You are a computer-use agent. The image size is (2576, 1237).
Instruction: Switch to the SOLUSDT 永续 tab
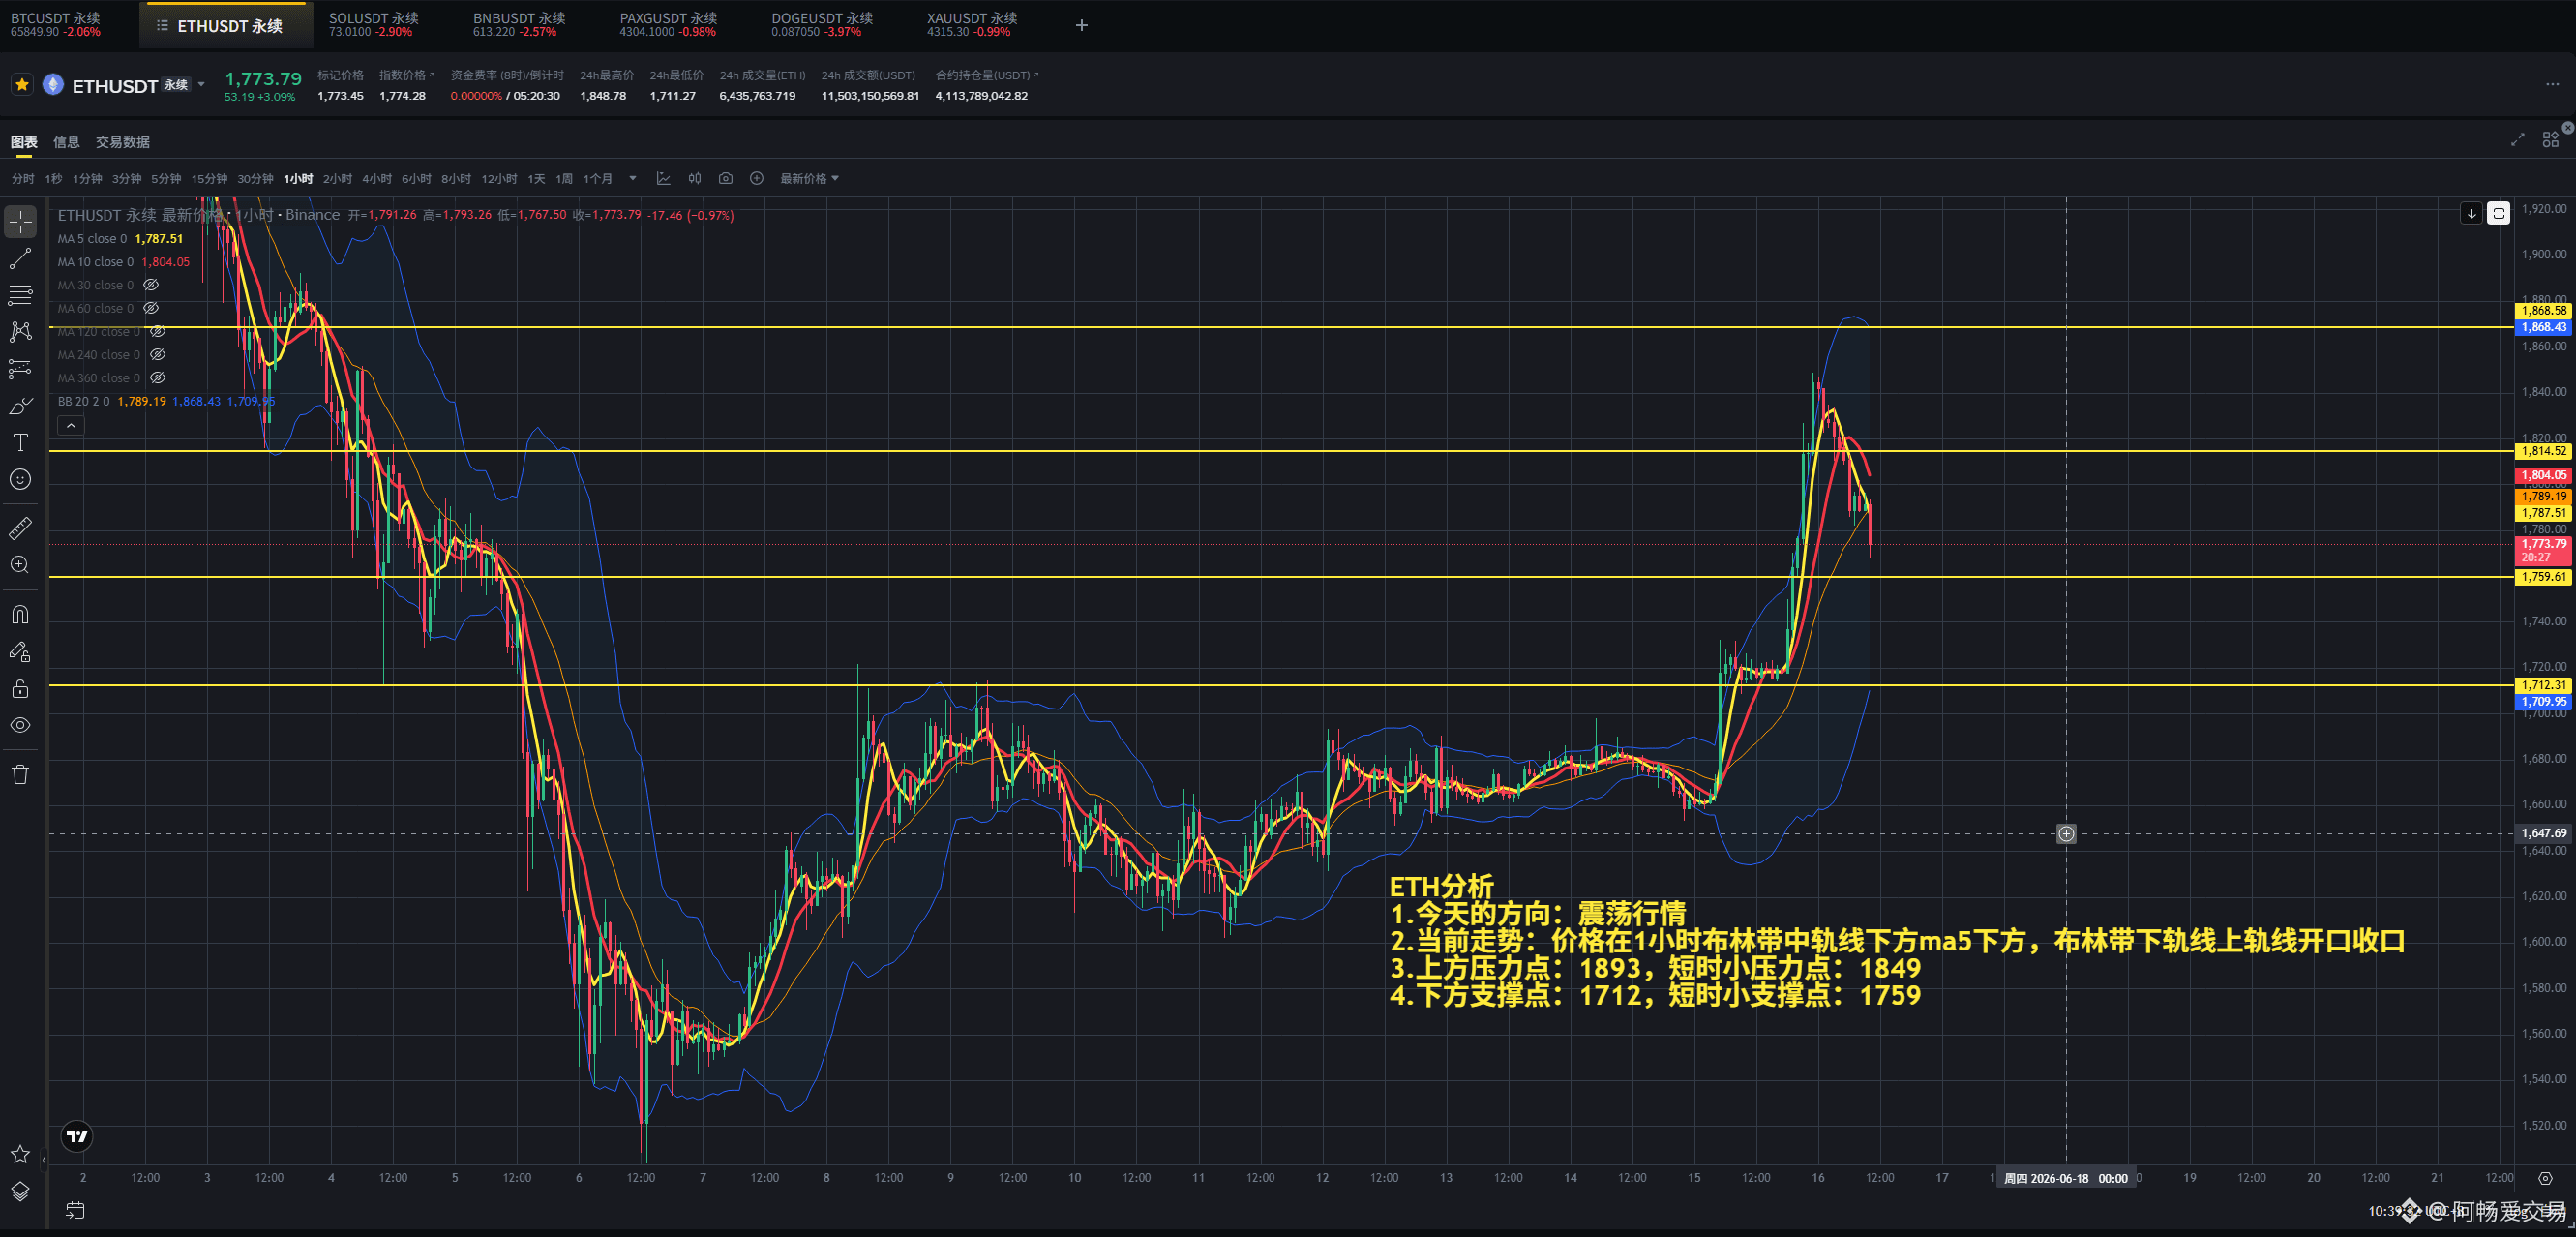click(x=374, y=25)
